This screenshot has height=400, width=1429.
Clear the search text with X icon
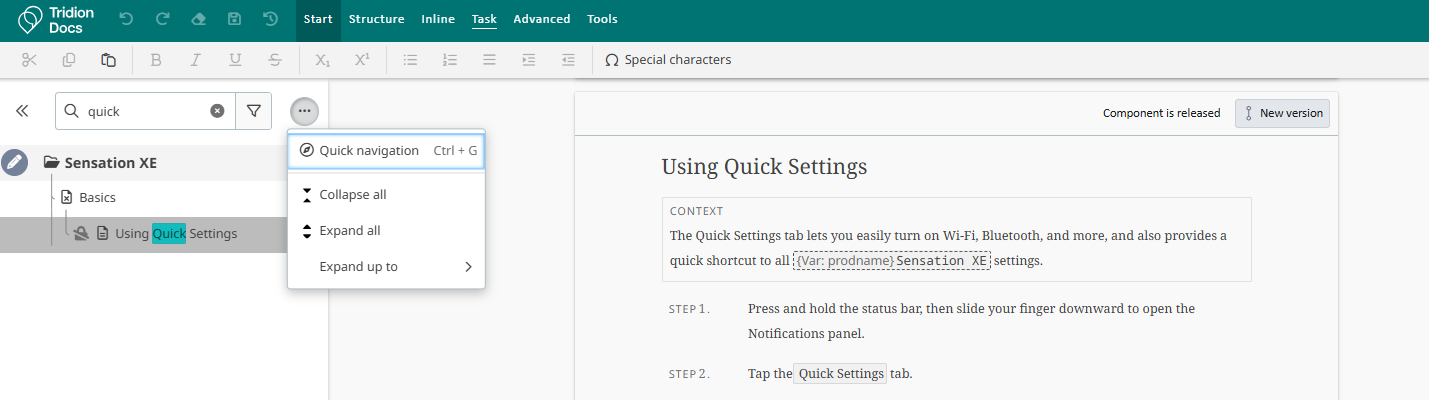click(217, 111)
